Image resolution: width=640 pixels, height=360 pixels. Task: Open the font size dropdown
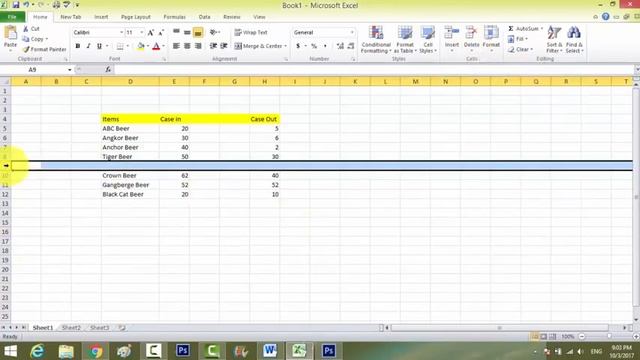click(x=142, y=32)
